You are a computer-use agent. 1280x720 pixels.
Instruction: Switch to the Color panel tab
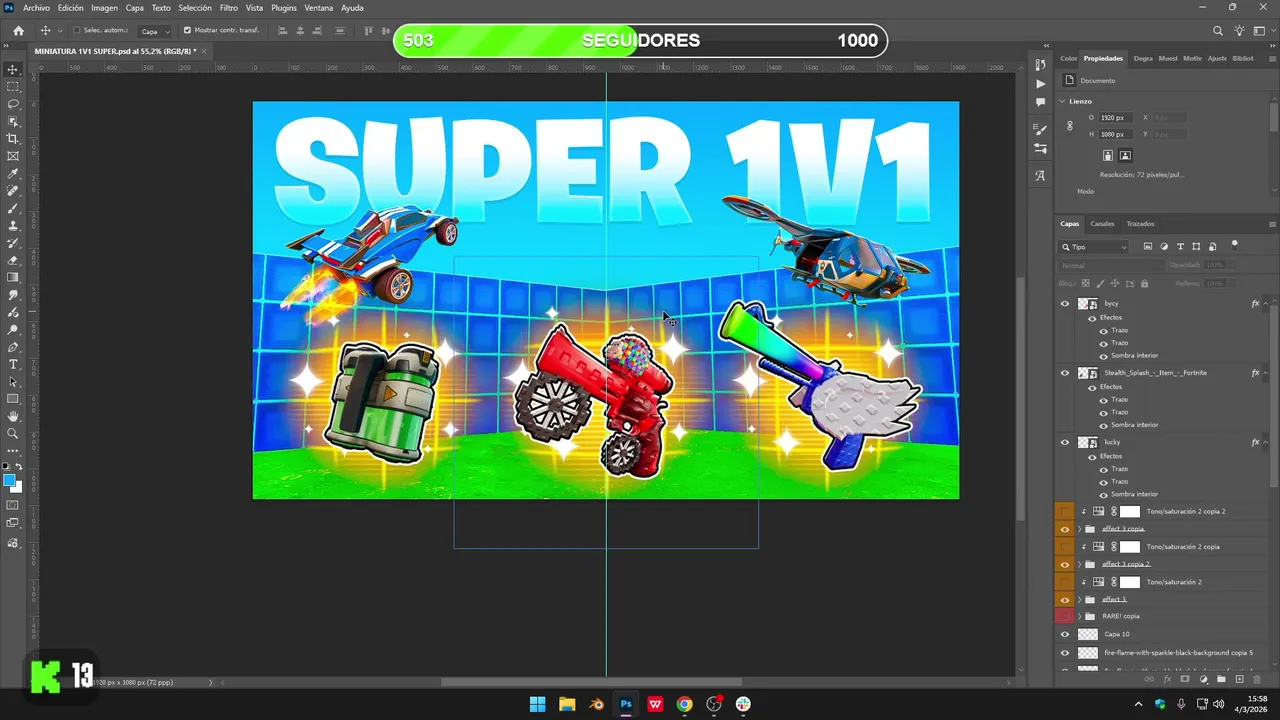[x=1069, y=58]
